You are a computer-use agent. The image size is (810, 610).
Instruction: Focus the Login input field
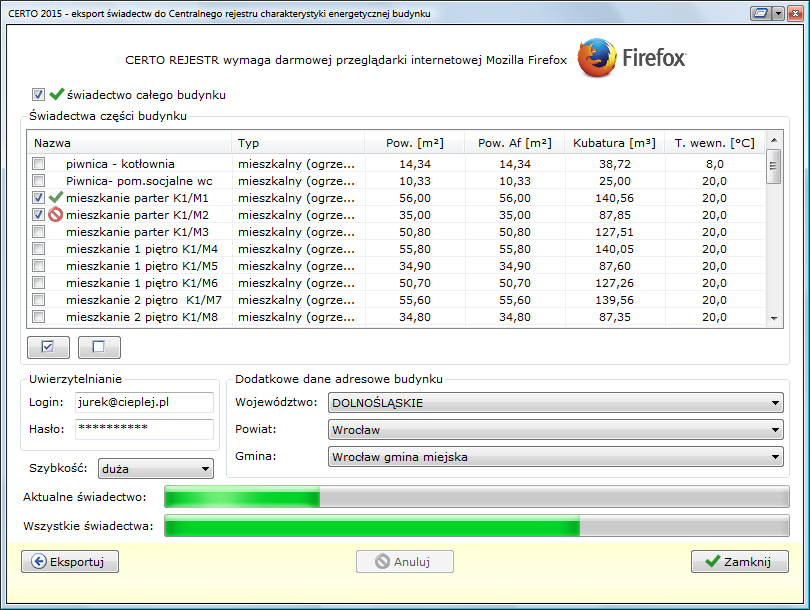[144, 402]
